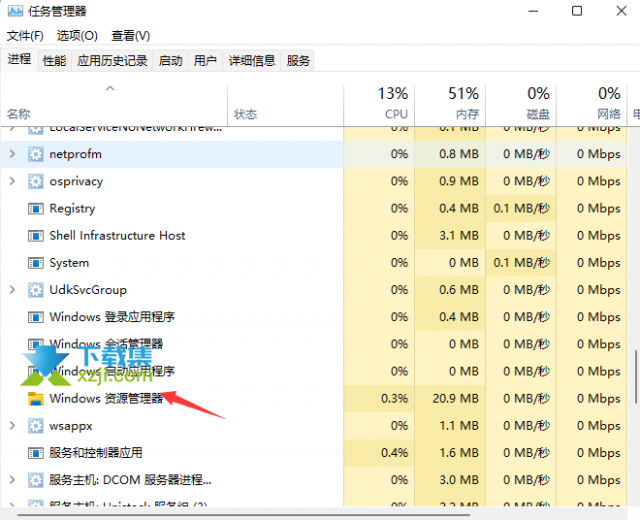Viewport: 640px width, 520px height.
Task: Switch to the 服务 tab
Action: [298, 61]
